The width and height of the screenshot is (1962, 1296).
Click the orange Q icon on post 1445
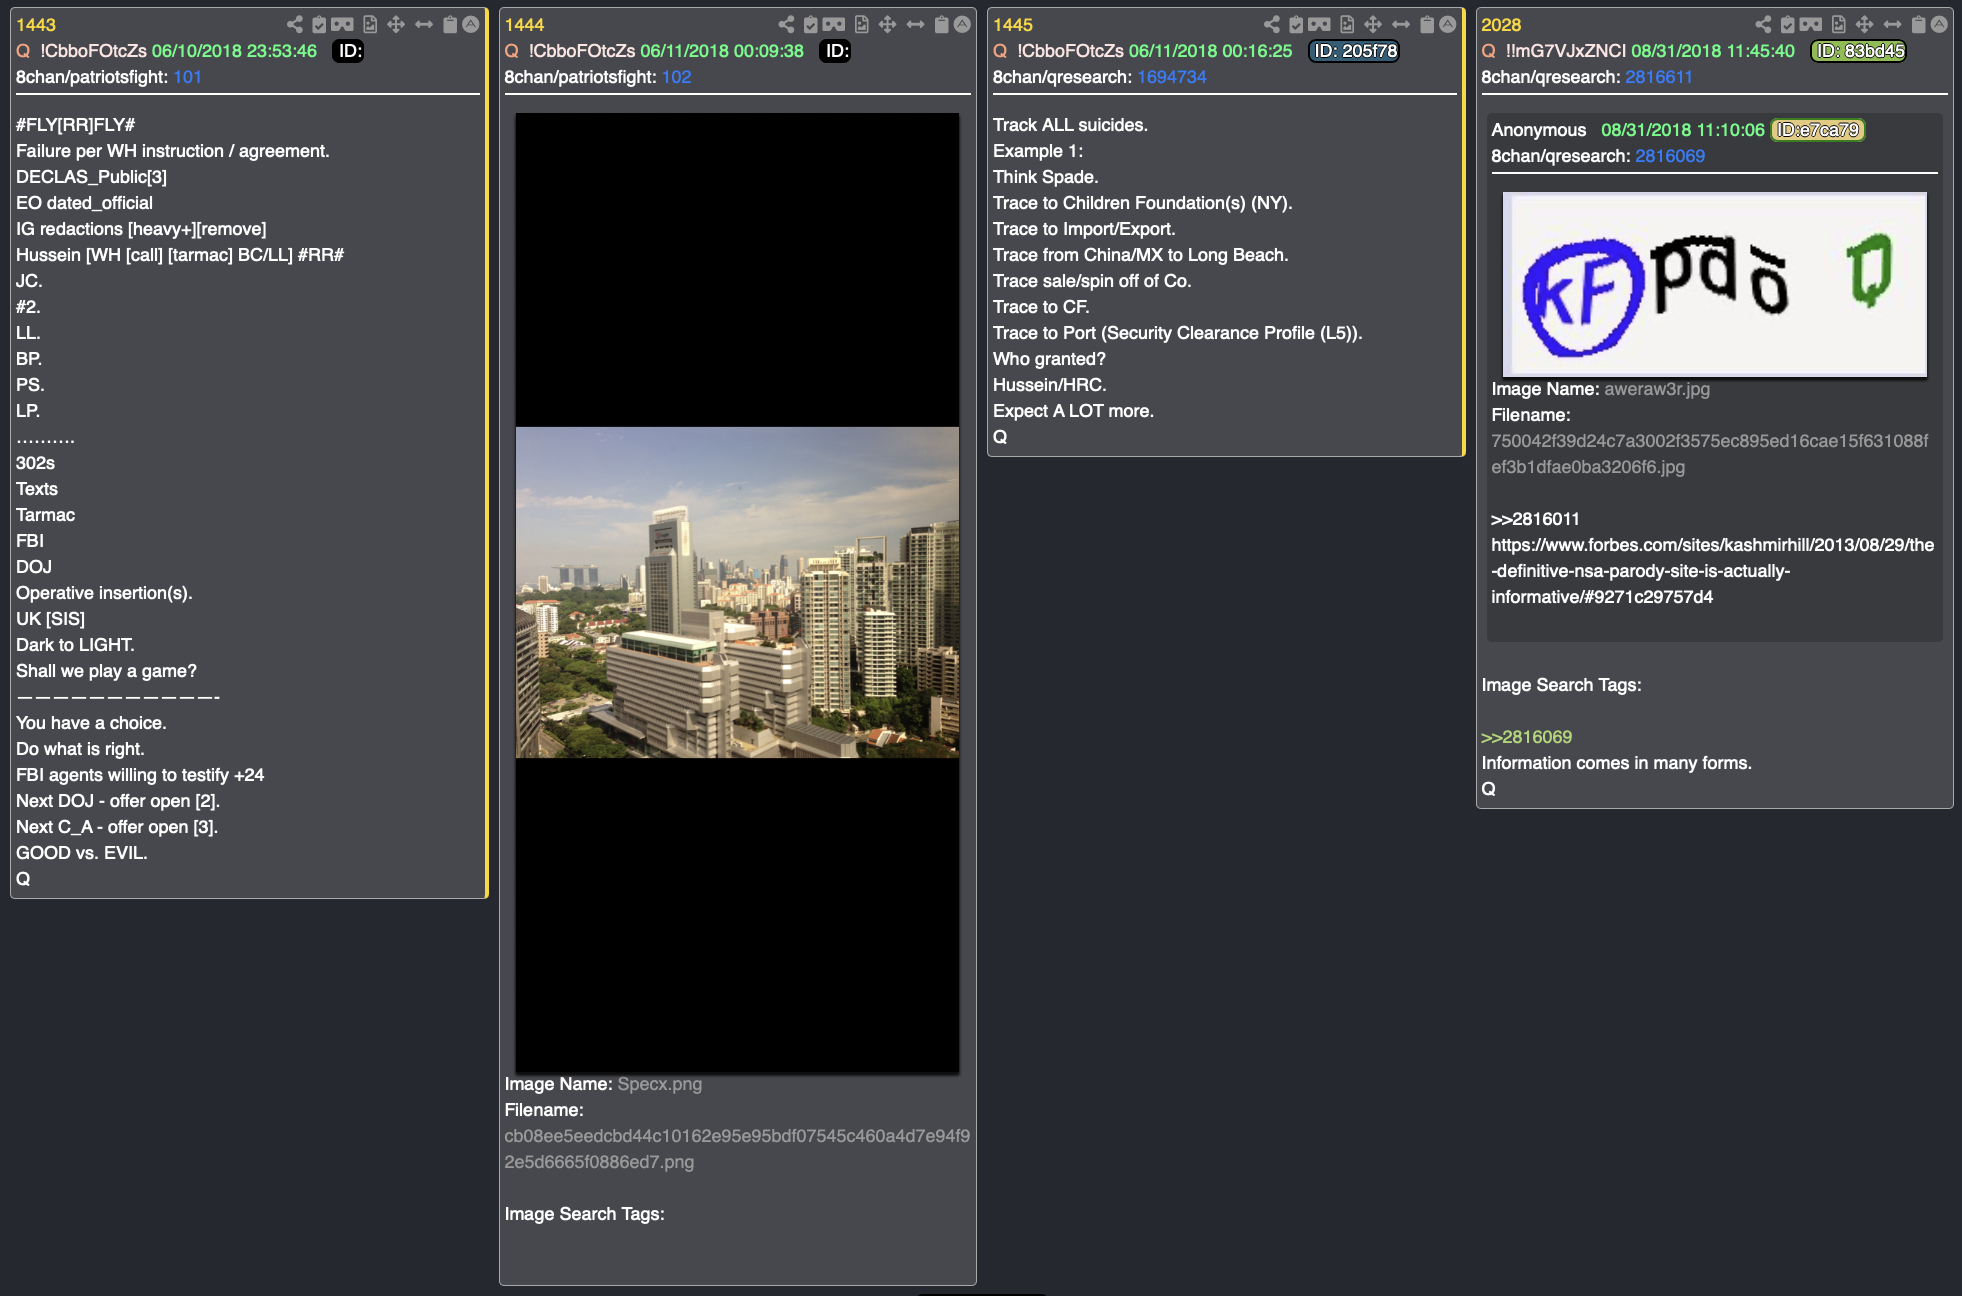(1000, 51)
